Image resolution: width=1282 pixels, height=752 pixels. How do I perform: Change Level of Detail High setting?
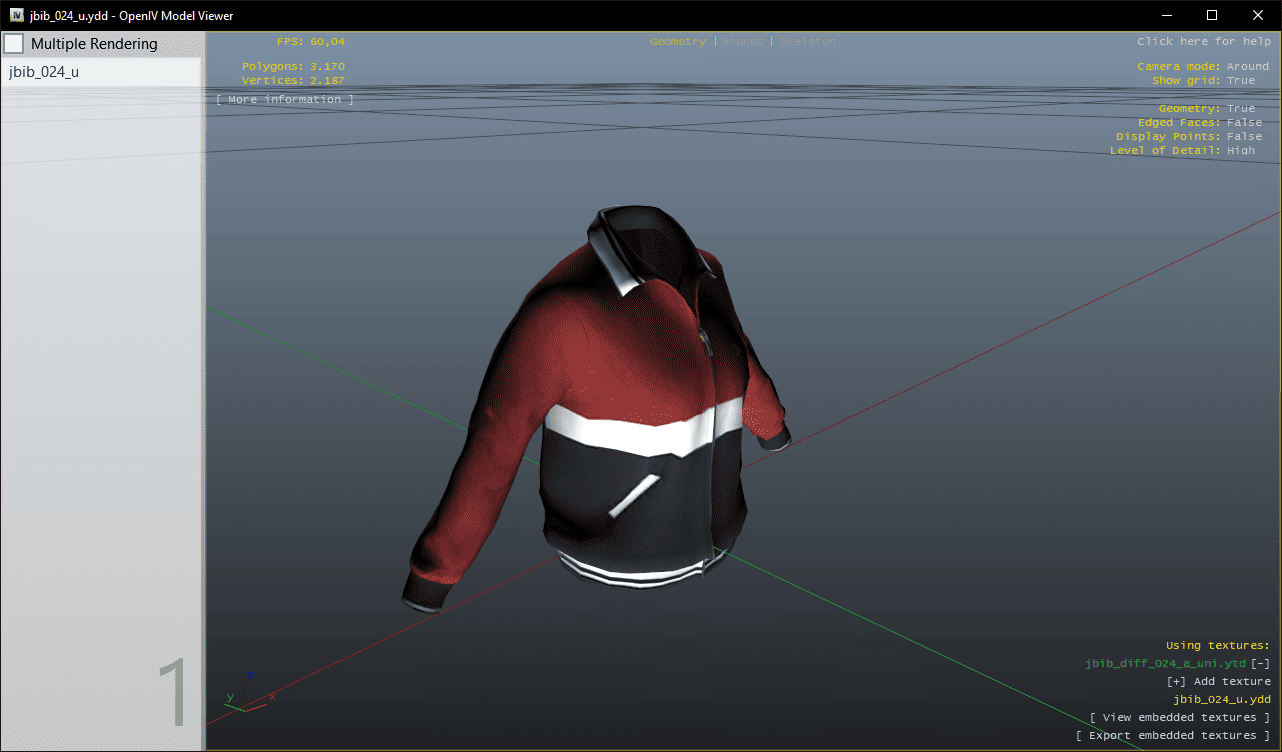[1240, 150]
